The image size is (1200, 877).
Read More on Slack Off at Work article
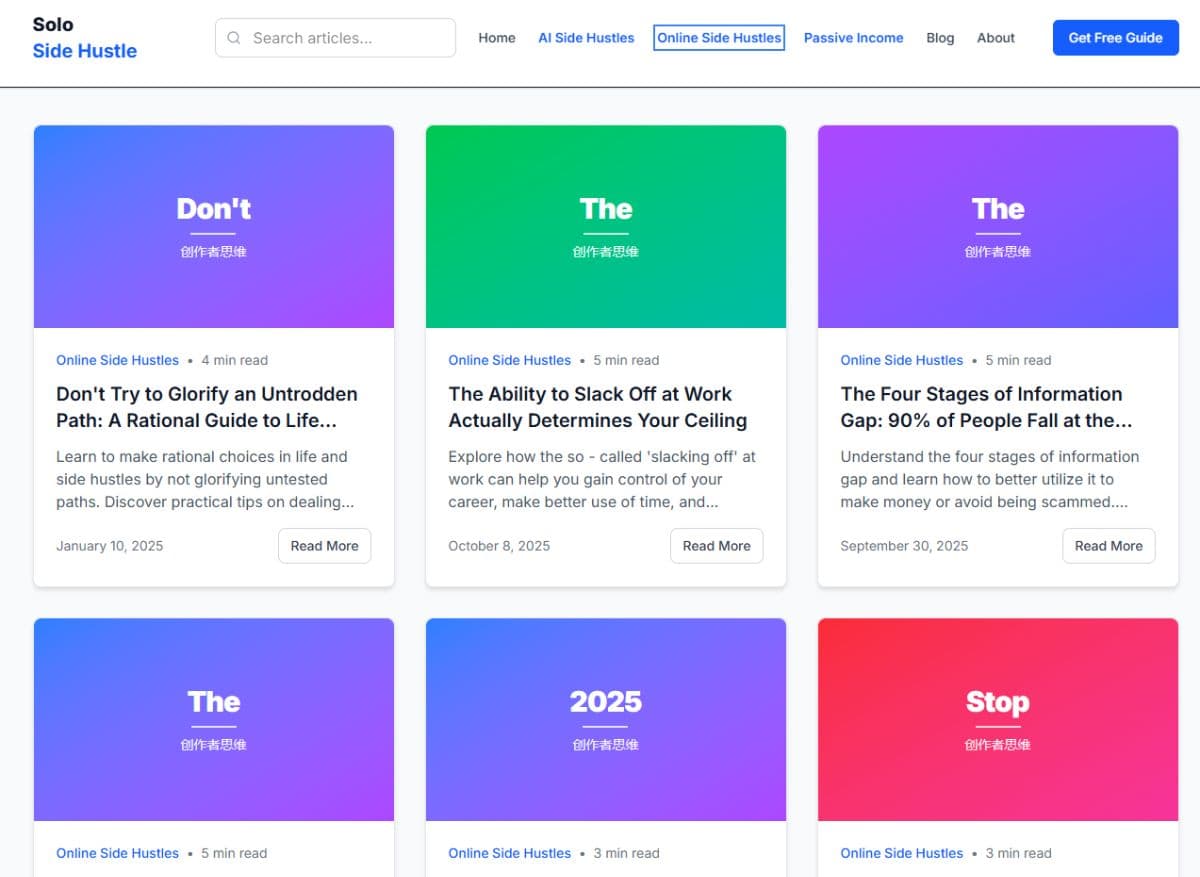click(716, 546)
